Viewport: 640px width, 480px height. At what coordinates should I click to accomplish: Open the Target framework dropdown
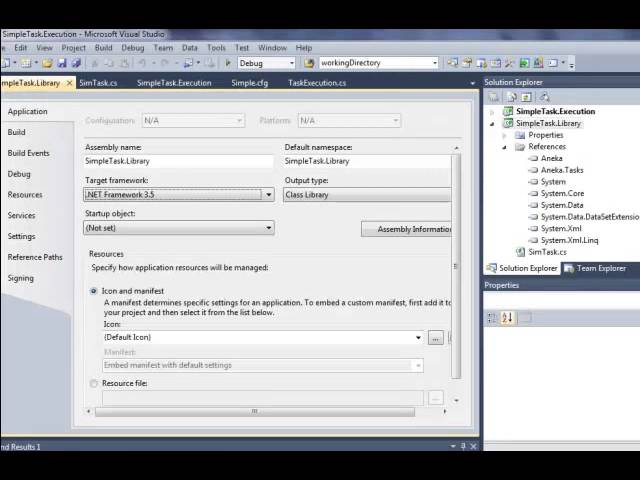click(179, 195)
